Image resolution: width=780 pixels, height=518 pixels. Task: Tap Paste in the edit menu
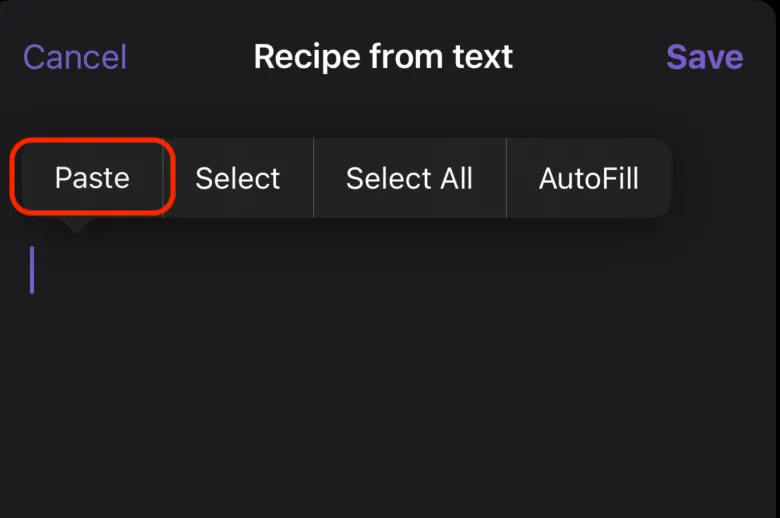92,178
